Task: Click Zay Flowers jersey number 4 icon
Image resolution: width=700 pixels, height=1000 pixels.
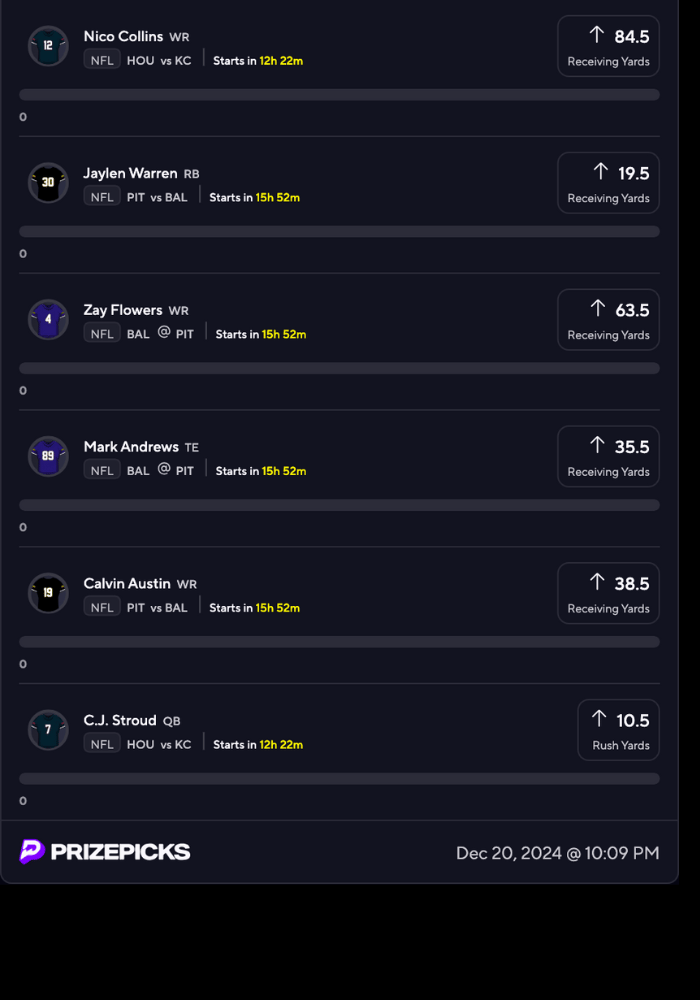Action: pos(48,320)
